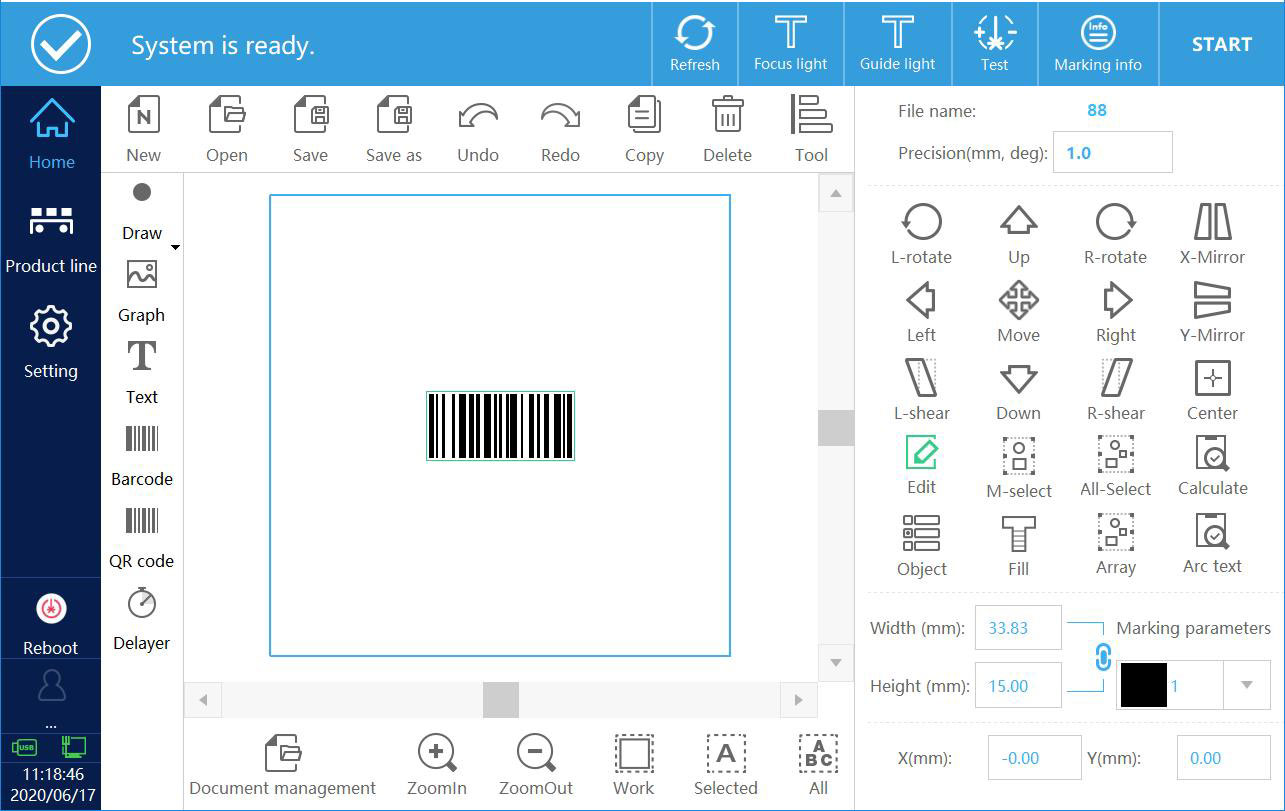1285x811 pixels.
Task: Select the Draw tool
Action: point(142,212)
